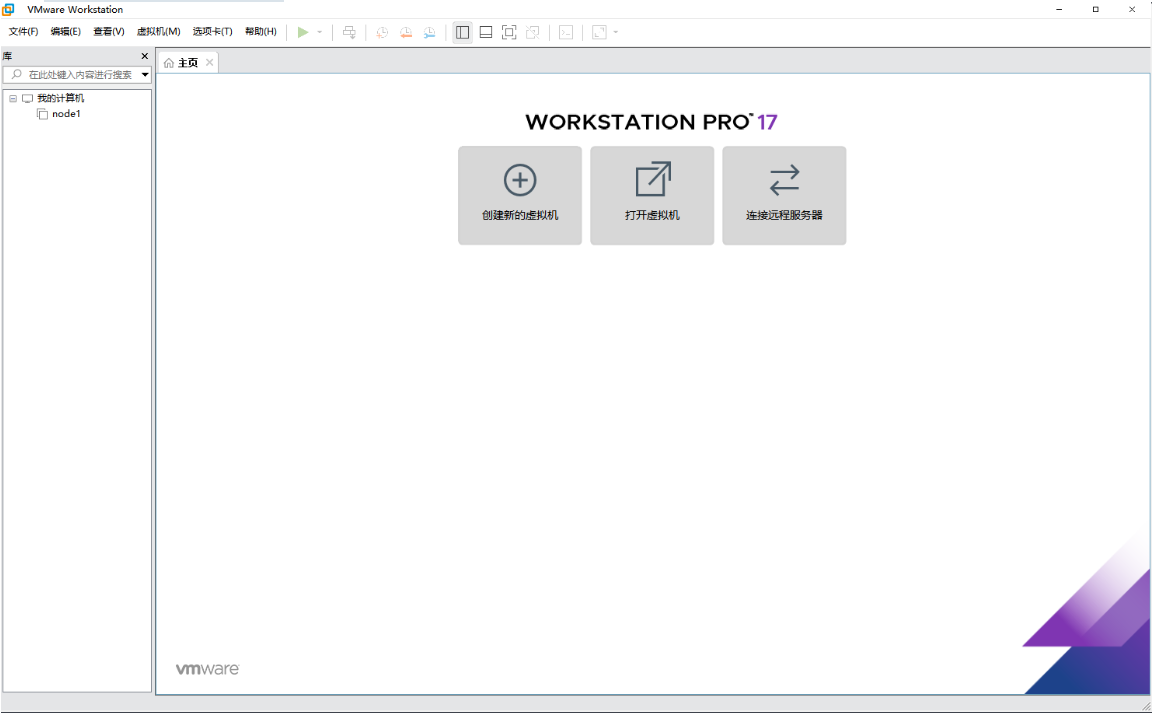Toggle the thumbnail bar view icon
Screen dimensions: 1152x713
[x=486, y=32]
